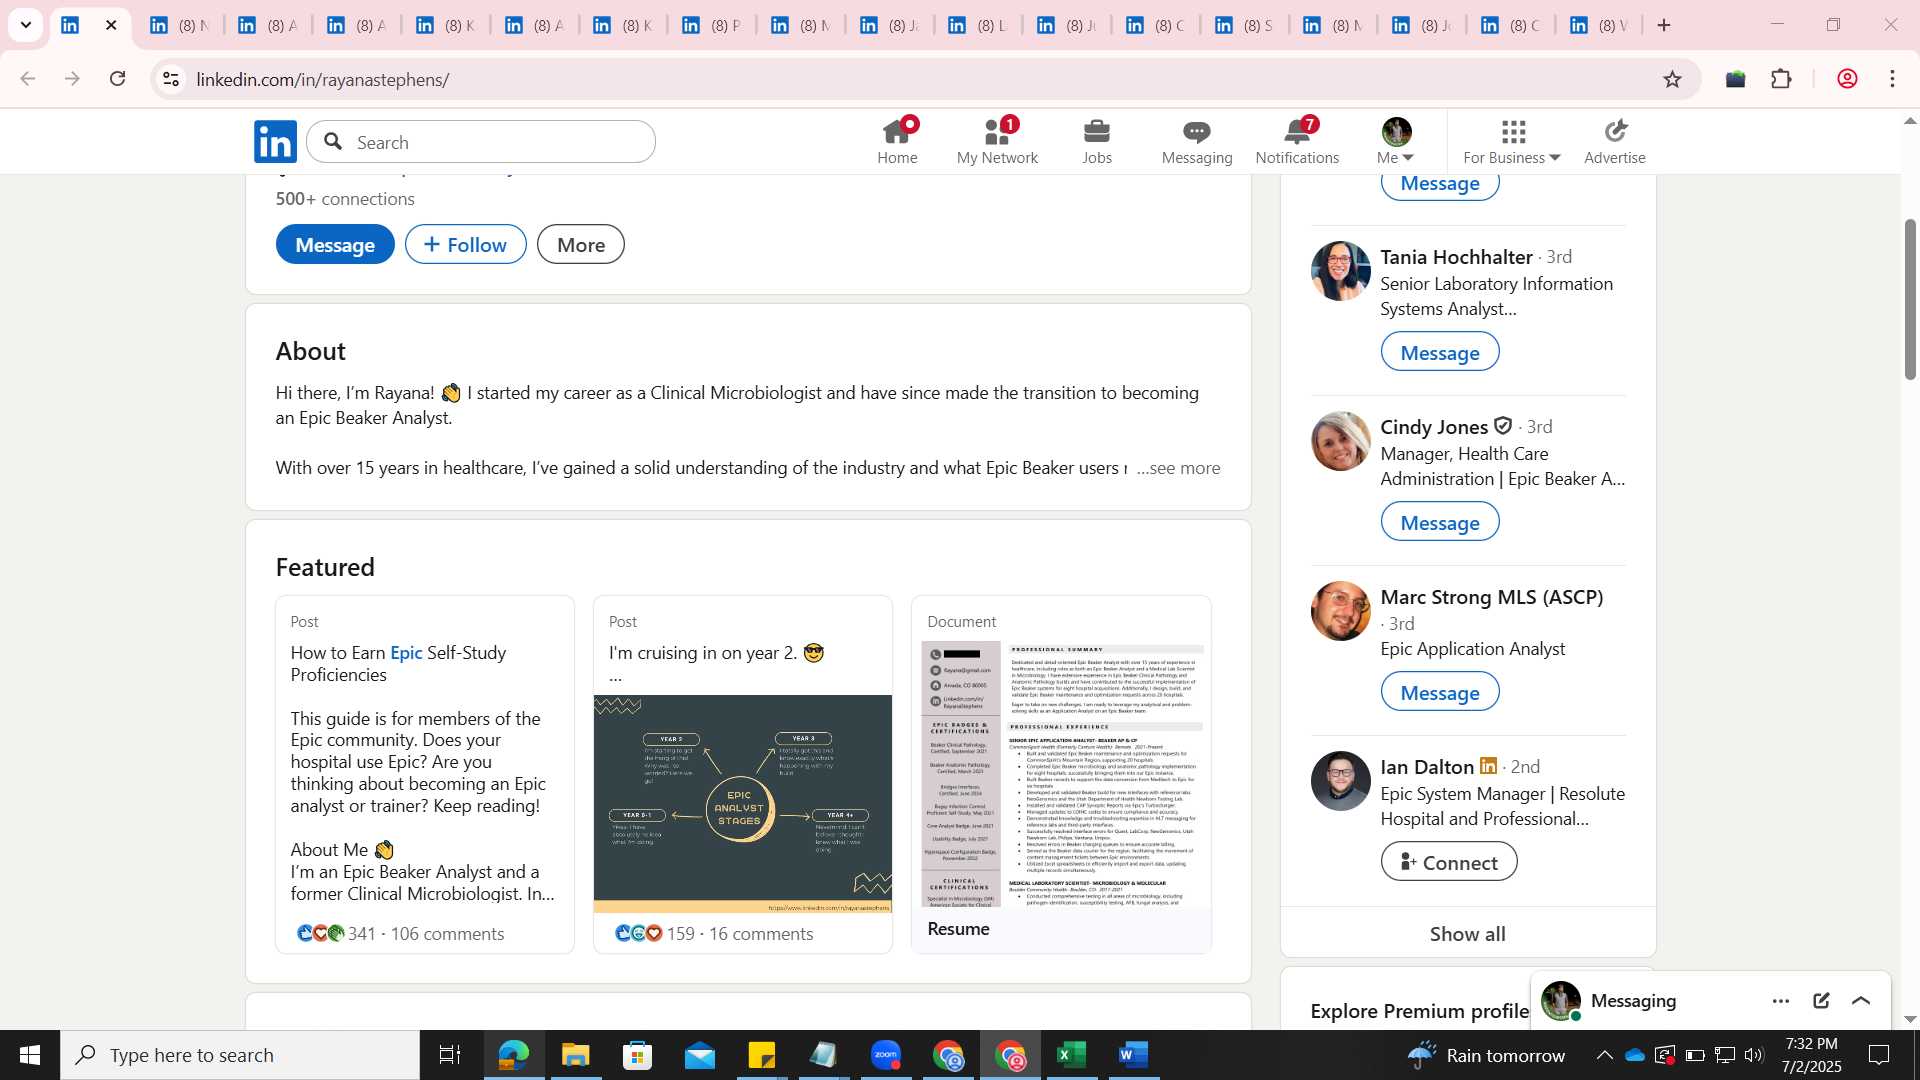Open Task View on the taskbar
The image size is (1920, 1080).
point(450,1055)
